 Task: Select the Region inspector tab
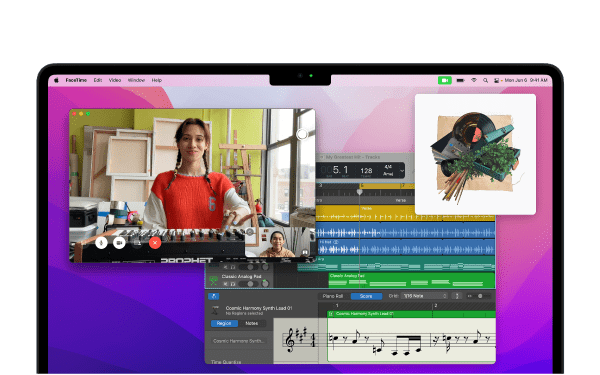coord(224,323)
